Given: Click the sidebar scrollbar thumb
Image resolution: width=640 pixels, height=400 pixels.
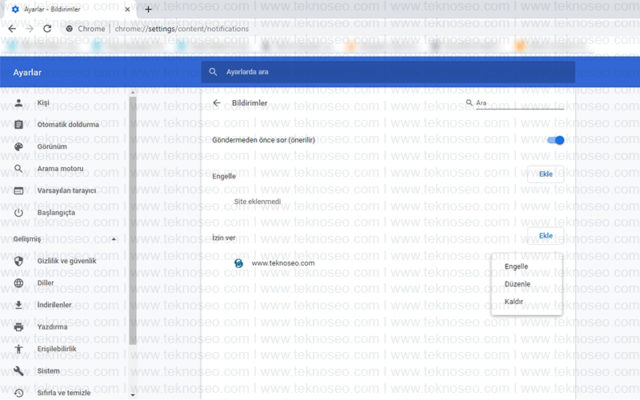Looking at the screenshot, I should (x=133, y=220).
